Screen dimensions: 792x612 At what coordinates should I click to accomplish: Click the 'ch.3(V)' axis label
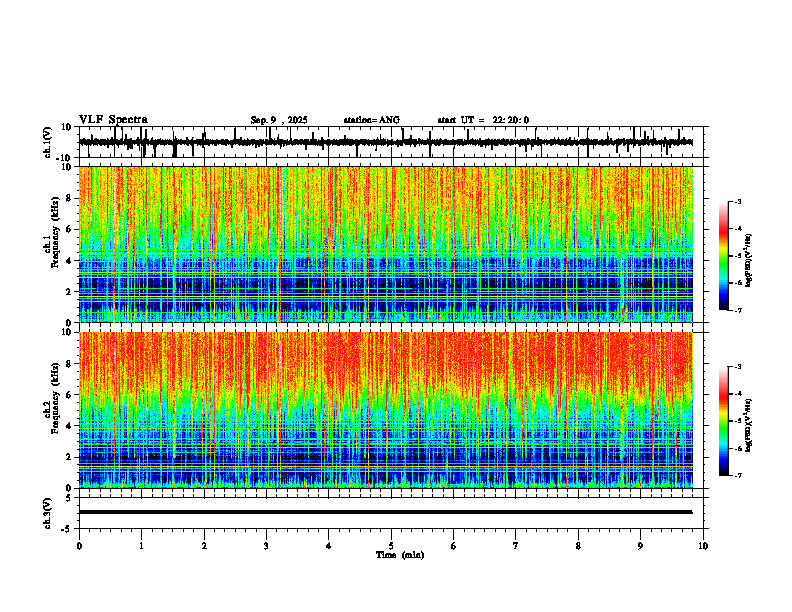tap(48, 513)
